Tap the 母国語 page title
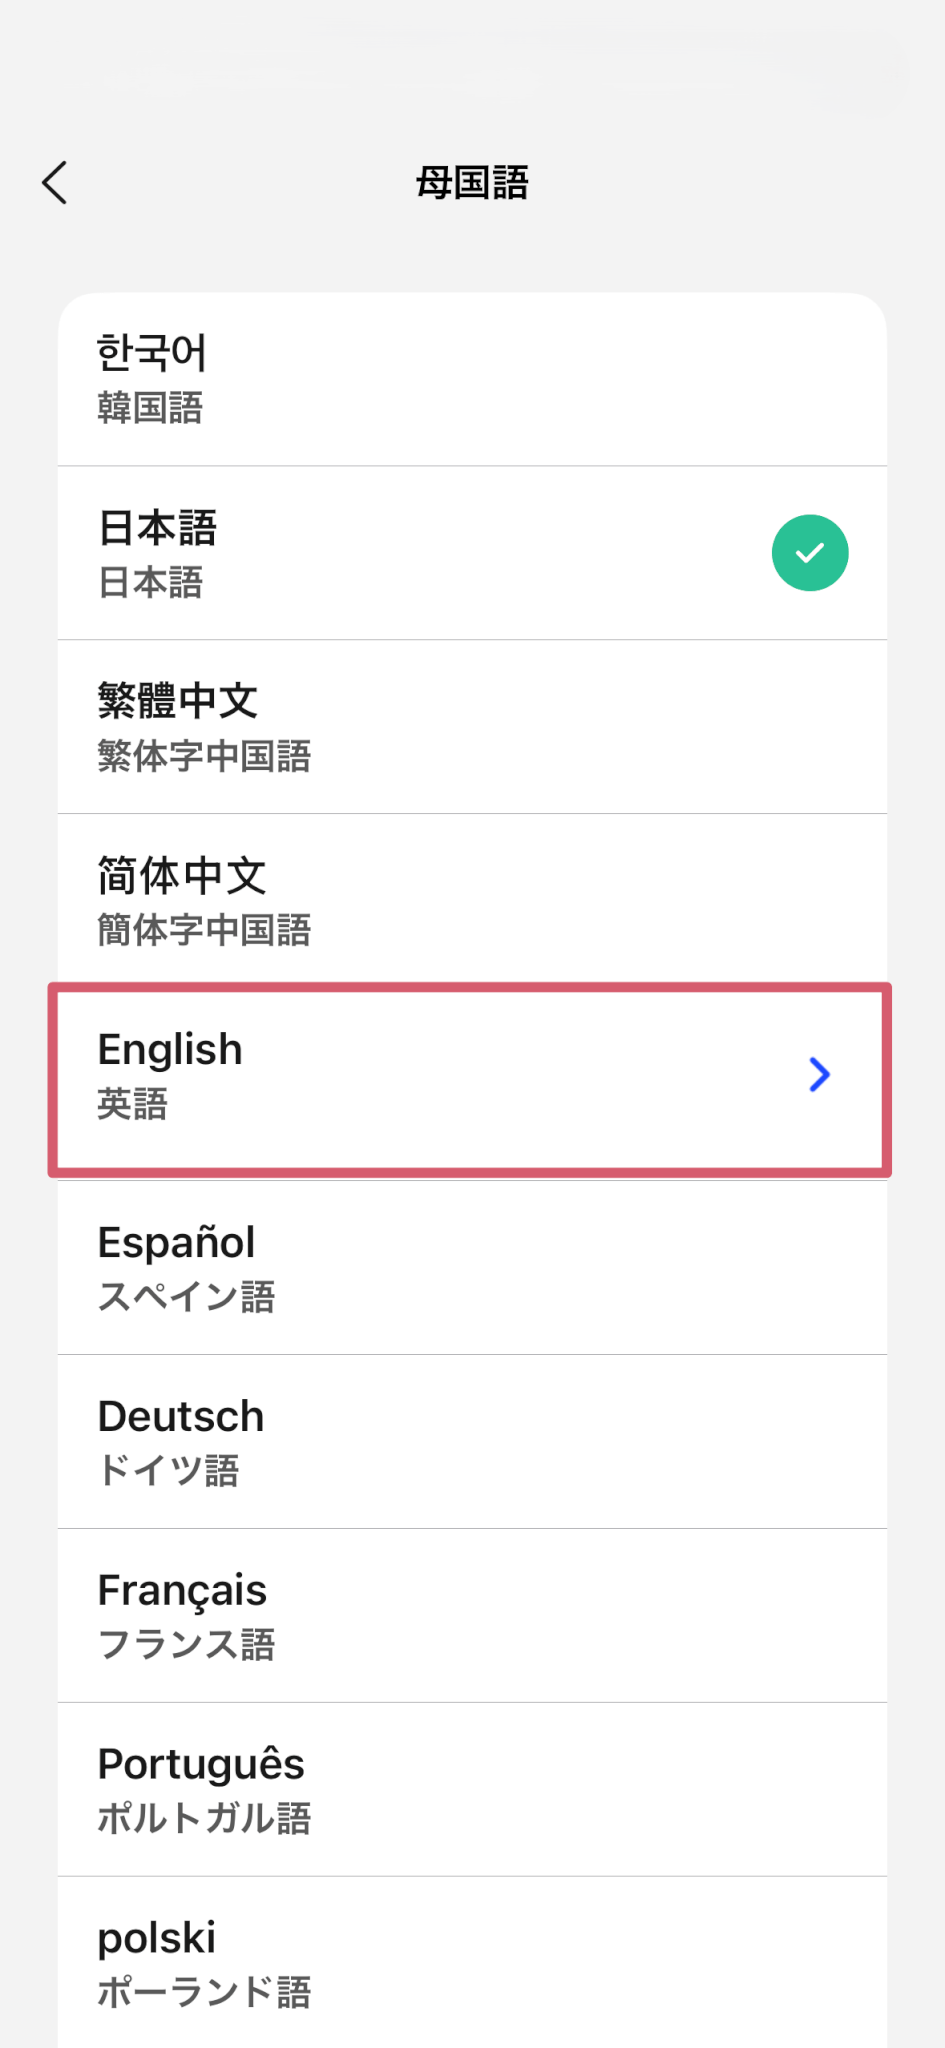 tap(472, 183)
